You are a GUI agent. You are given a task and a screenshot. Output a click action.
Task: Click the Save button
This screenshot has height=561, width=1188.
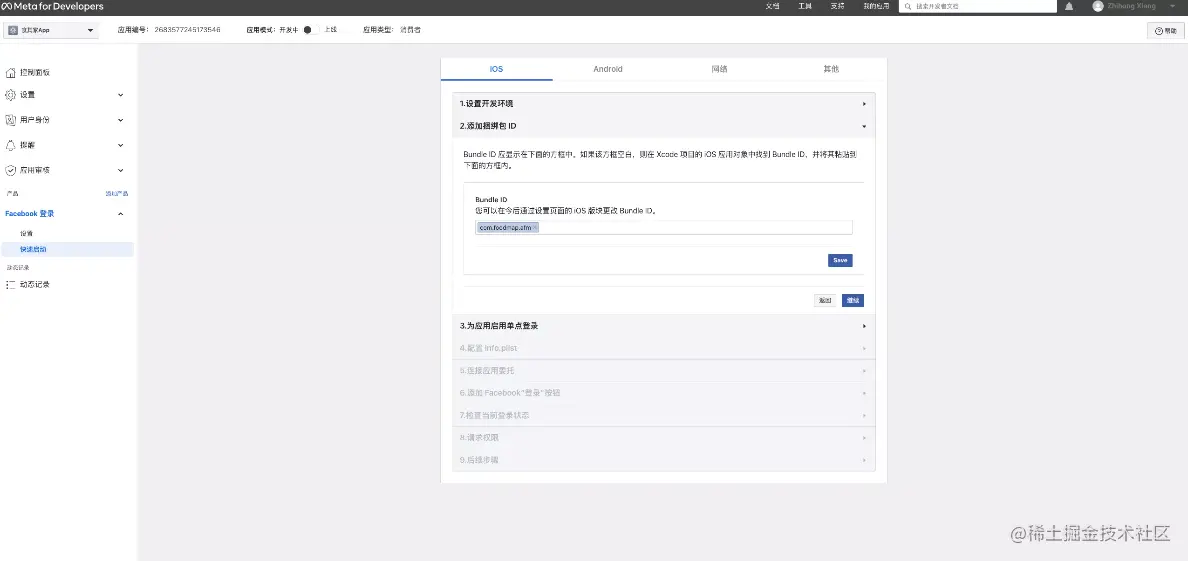(840, 260)
